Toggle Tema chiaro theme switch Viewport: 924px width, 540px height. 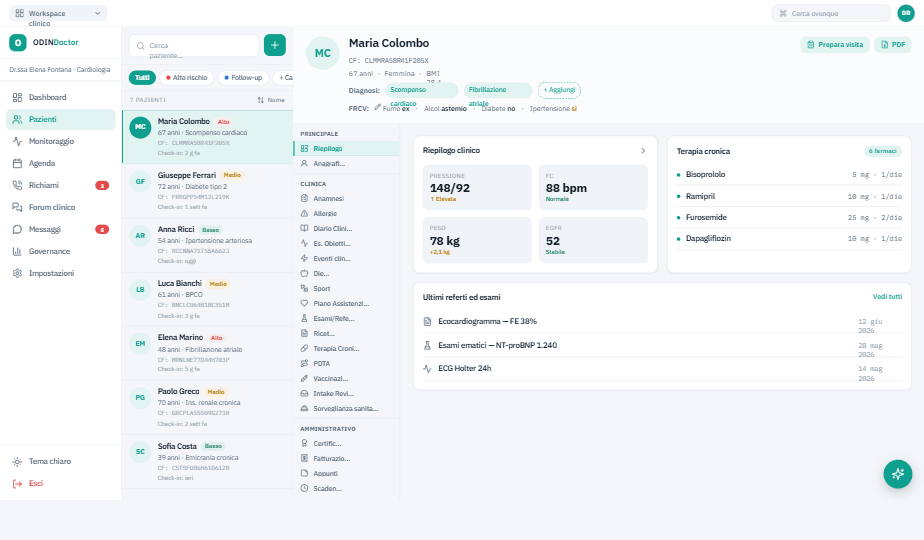point(60,462)
